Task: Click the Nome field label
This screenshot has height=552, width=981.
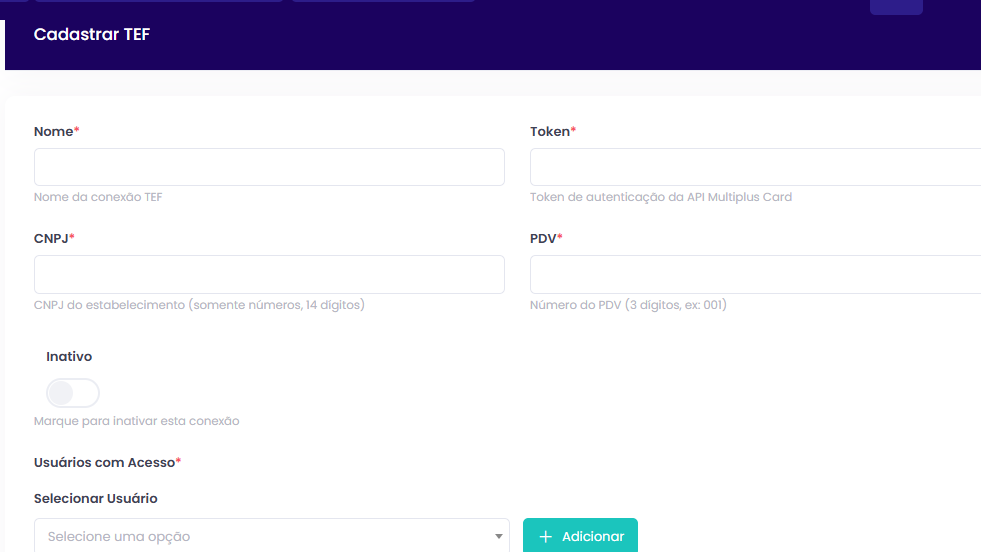Action: (x=54, y=132)
